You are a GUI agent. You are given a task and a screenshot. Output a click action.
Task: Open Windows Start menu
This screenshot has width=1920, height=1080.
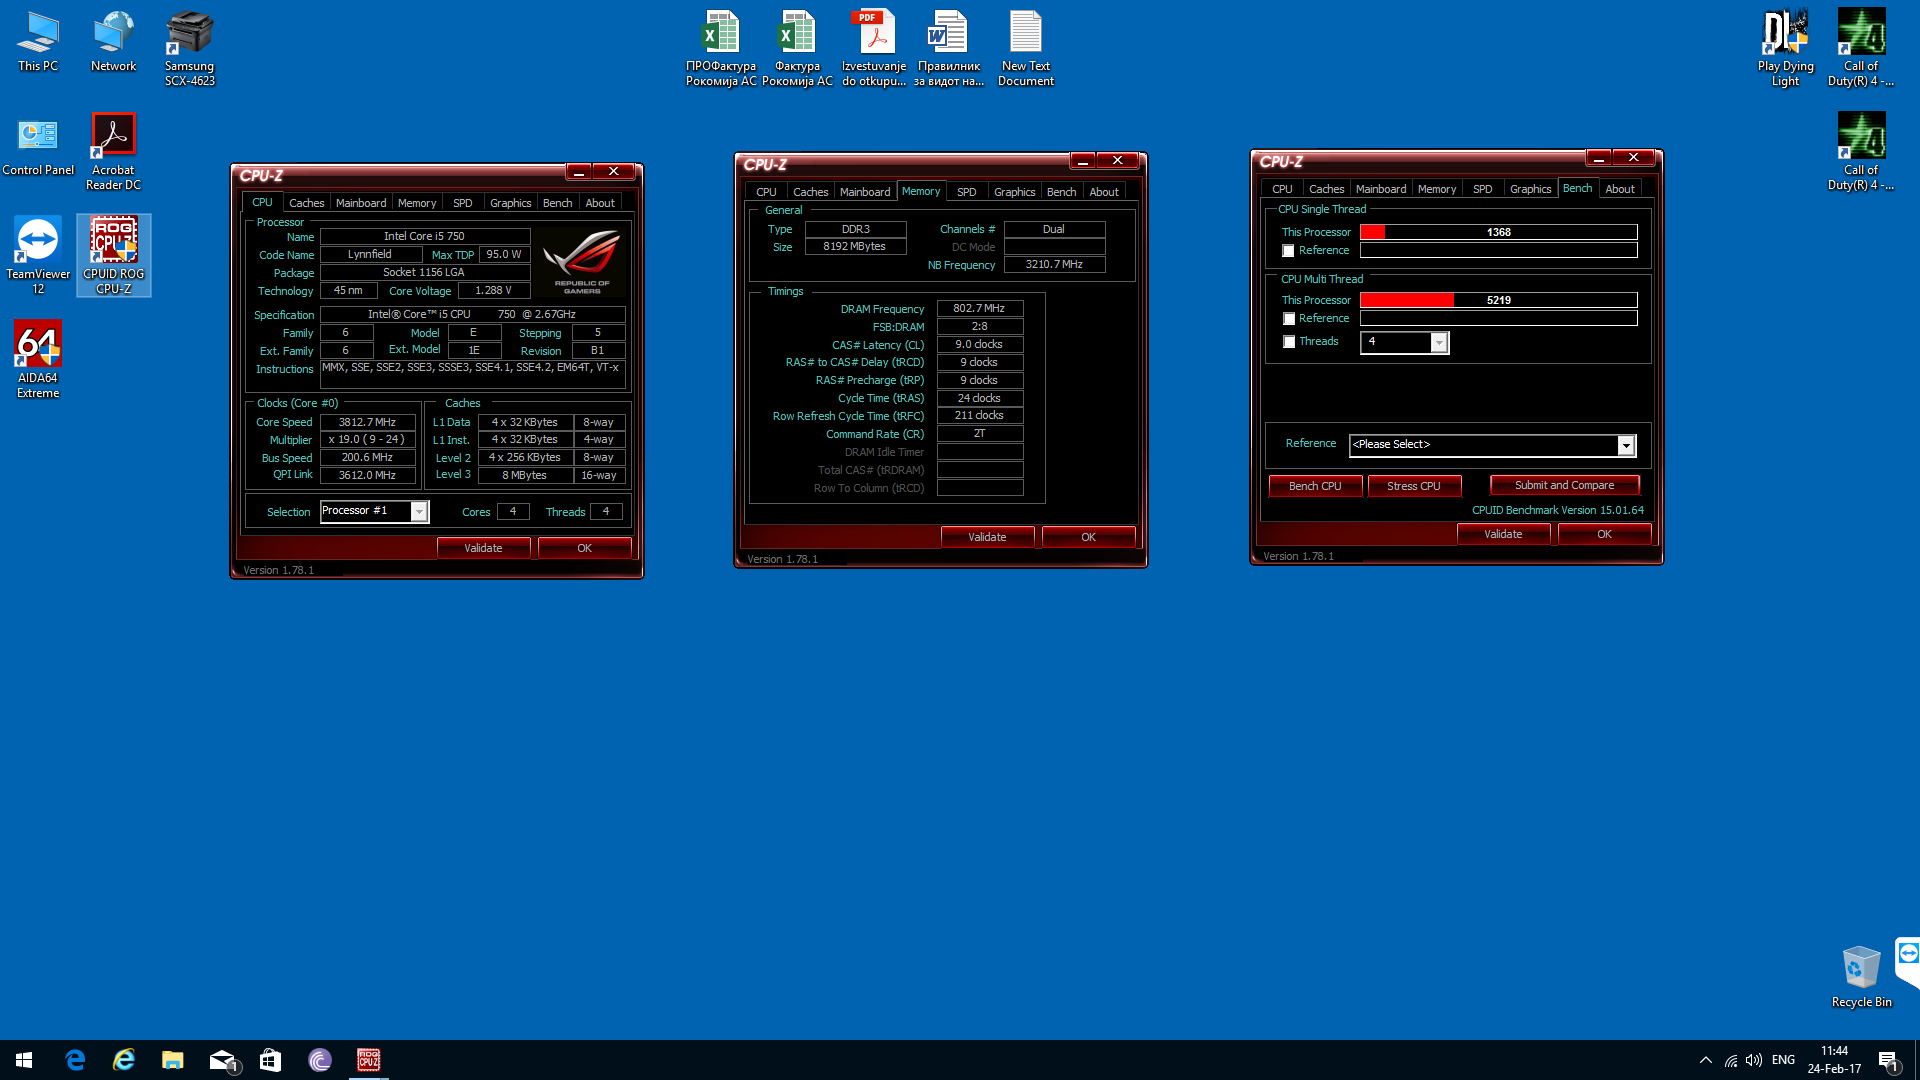[x=24, y=1060]
